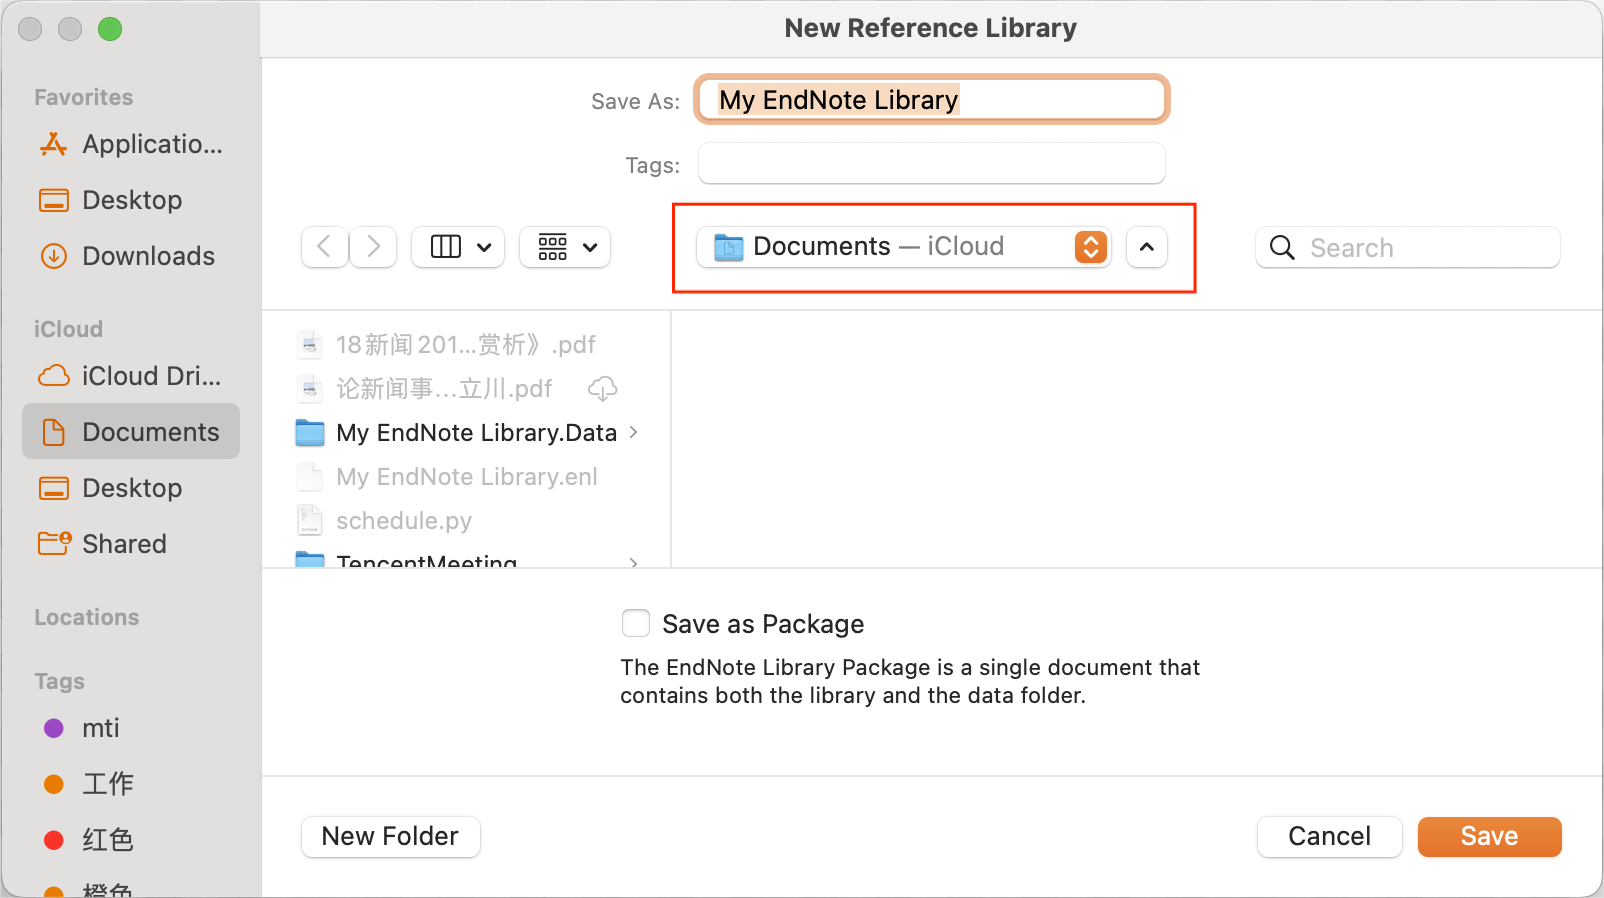Open the Shared folder in sidebar
Screen dimensions: 1604x898
coord(124,544)
